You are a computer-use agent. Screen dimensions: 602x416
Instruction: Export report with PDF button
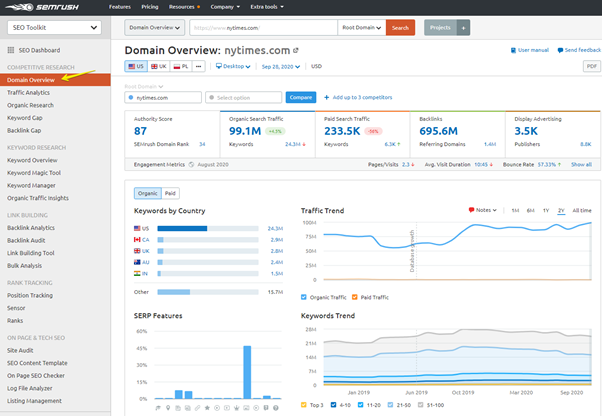(x=592, y=66)
